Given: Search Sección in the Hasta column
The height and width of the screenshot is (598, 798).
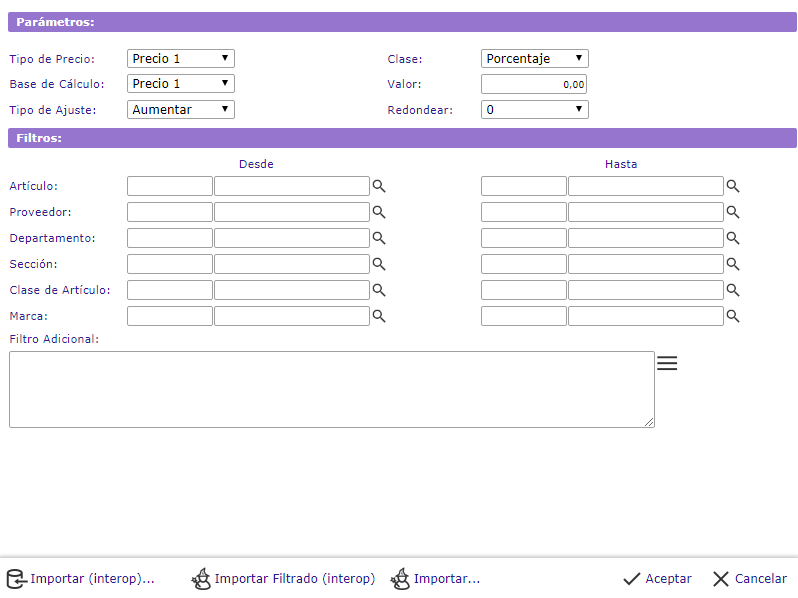Looking at the screenshot, I should [x=733, y=264].
